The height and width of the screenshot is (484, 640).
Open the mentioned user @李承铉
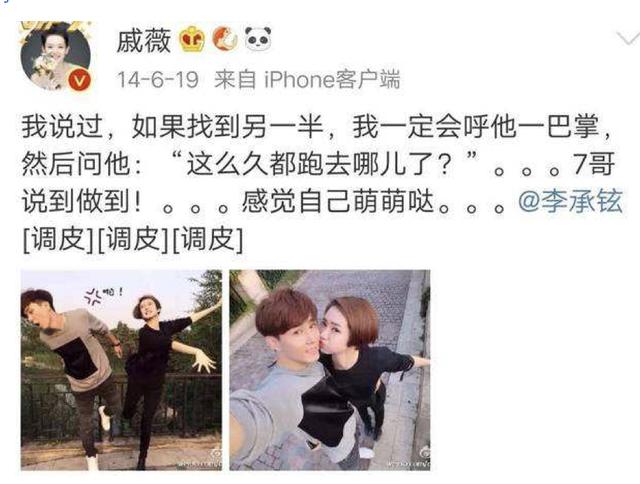click(x=570, y=201)
